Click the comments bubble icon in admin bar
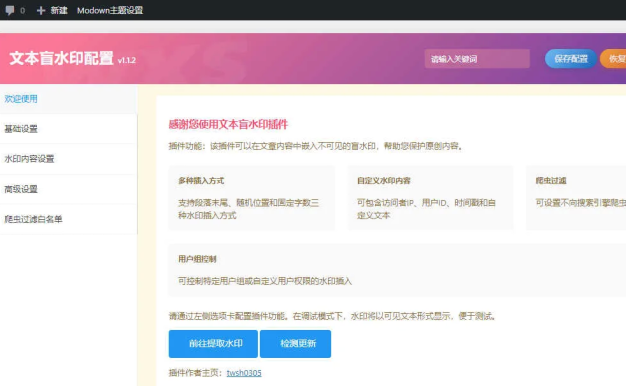This screenshot has width=626, height=386. [10, 10]
